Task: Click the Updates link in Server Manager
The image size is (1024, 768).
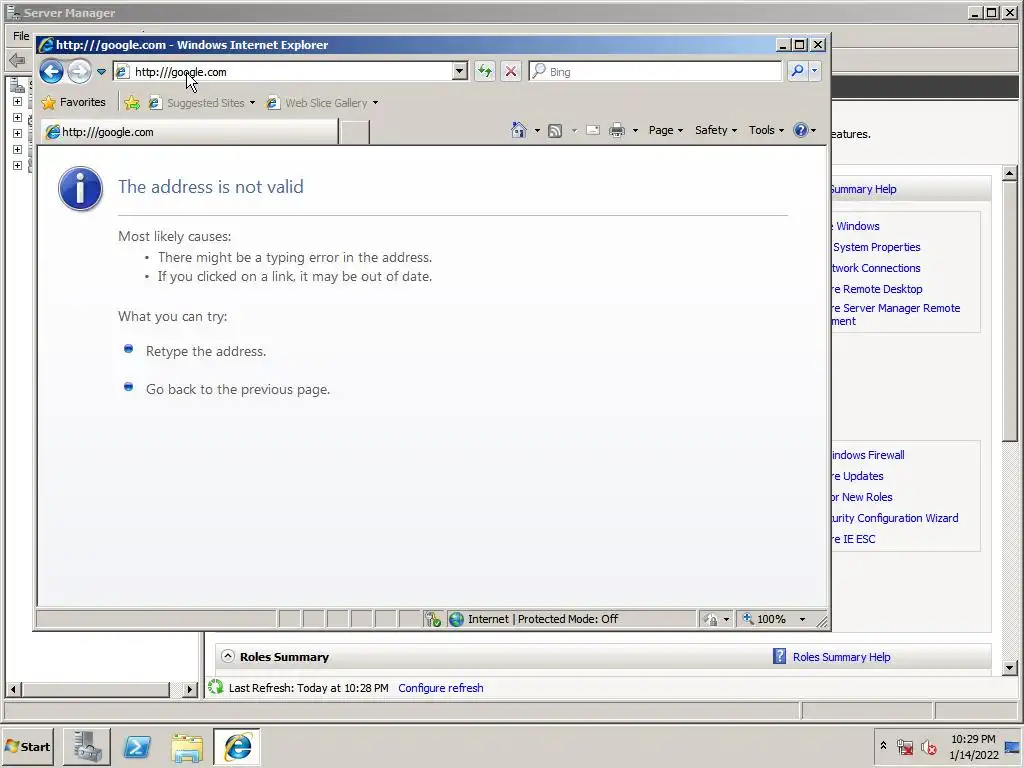Action: tap(857, 476)
